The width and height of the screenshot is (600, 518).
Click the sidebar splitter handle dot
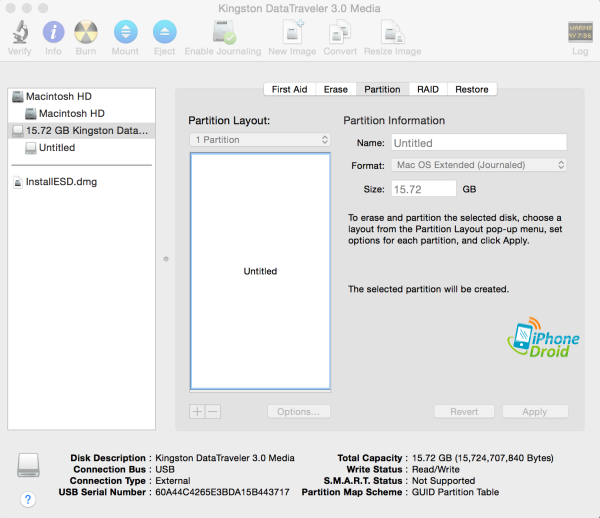166,259
